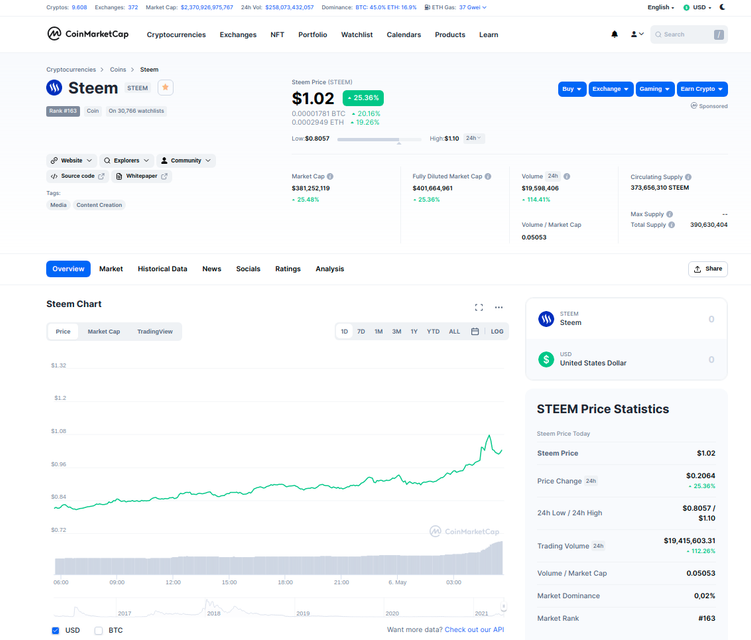Image resolution: width=751 pixels, height=640 pixels.
Task: Add Steem to watchlist star
Action: click(165, 88)
